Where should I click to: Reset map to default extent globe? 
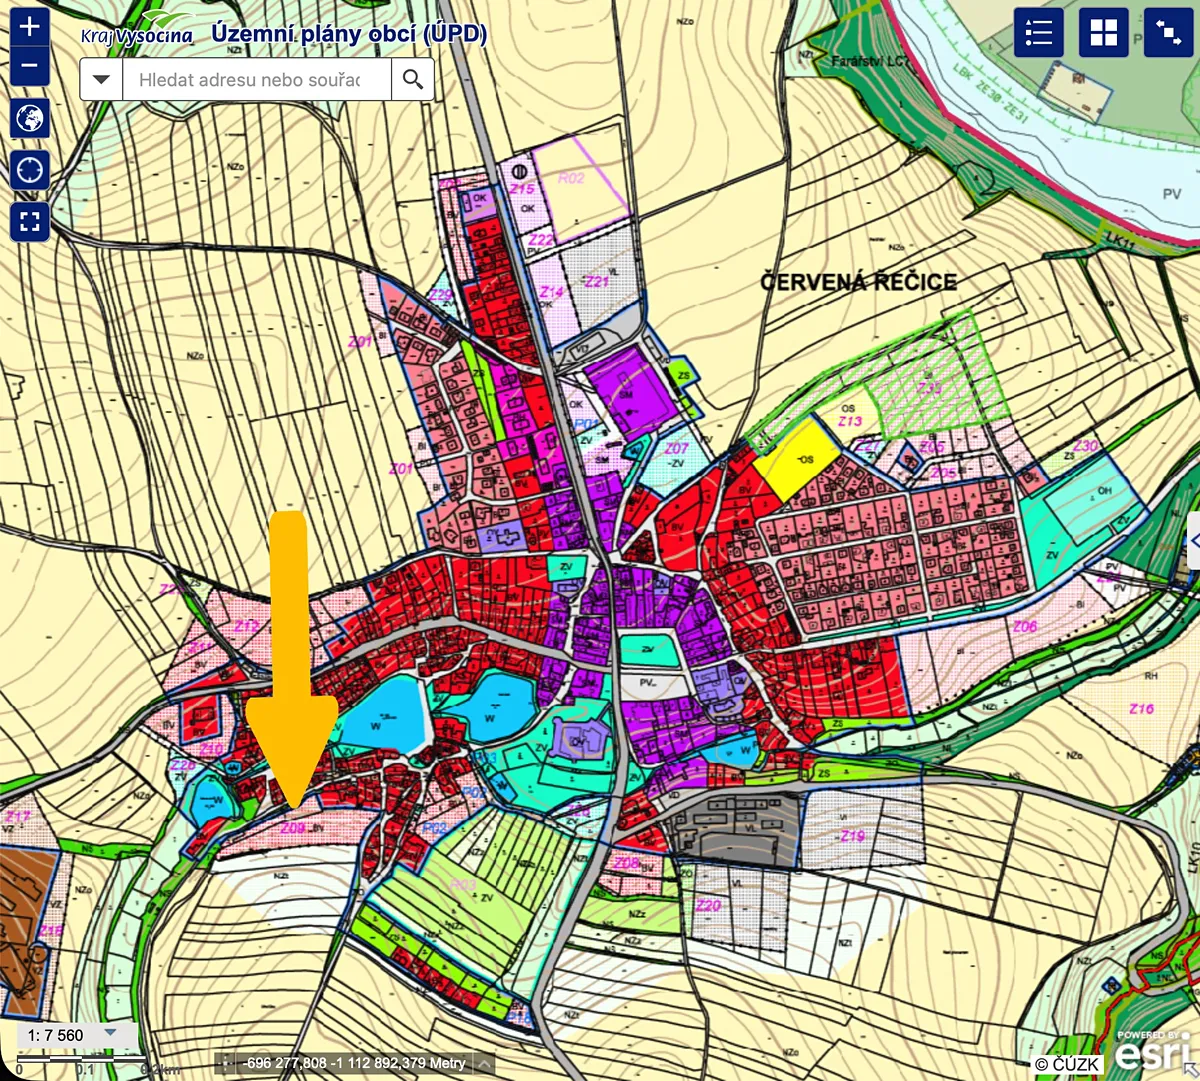click(30, 119)
